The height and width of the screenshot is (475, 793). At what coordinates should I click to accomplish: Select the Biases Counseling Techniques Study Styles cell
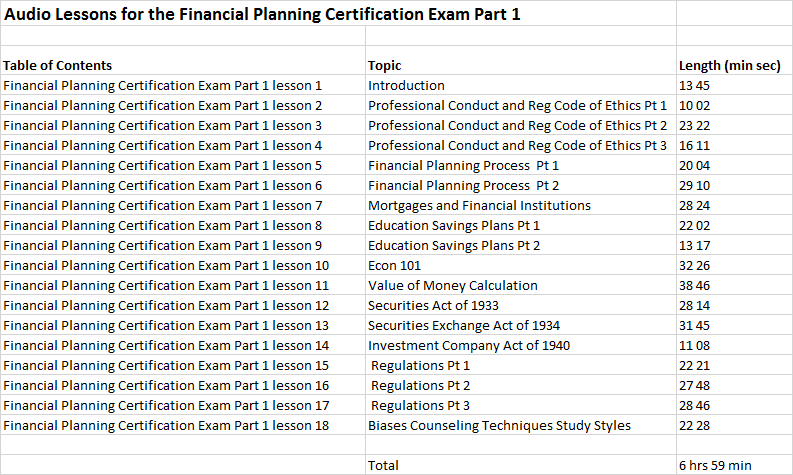(499, 425)
